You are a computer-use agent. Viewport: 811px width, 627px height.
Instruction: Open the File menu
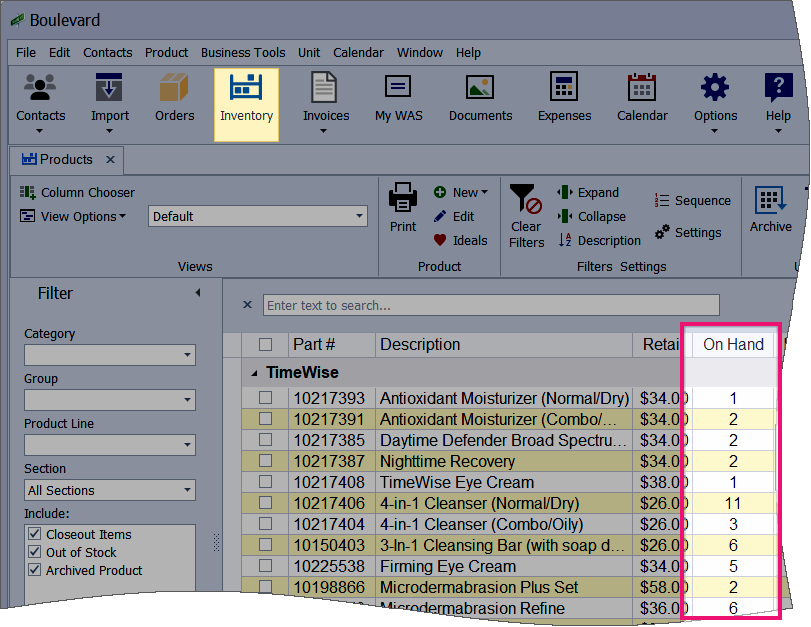pyautogui.click(x=26, y=53)
